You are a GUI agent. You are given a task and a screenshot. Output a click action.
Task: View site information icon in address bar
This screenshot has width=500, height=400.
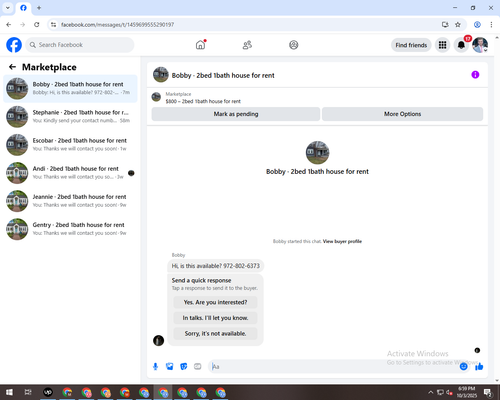[x=53, y=24]
